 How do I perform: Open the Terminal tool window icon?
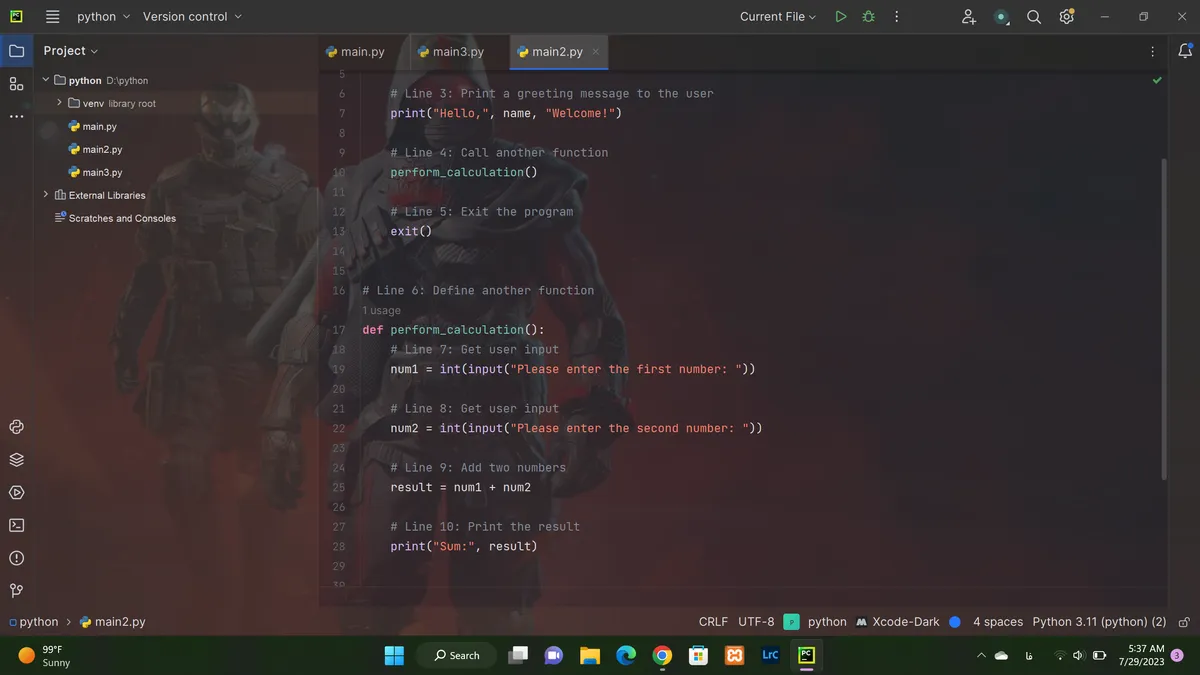(16, 525)
